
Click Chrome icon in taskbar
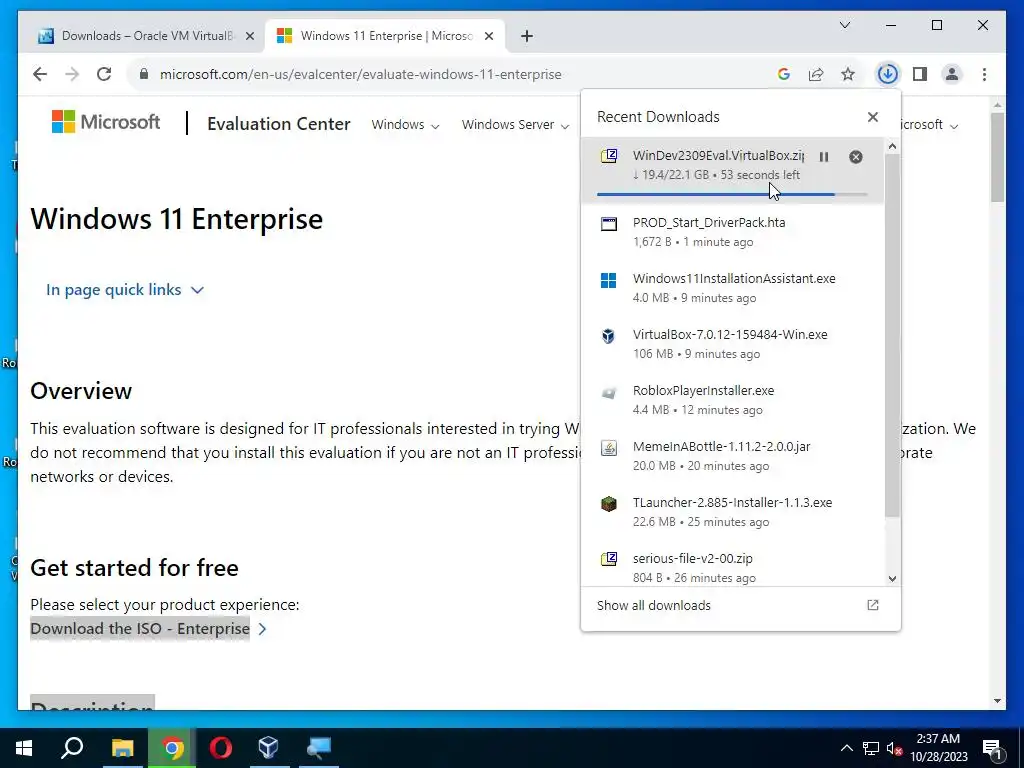tap(172, 748)
